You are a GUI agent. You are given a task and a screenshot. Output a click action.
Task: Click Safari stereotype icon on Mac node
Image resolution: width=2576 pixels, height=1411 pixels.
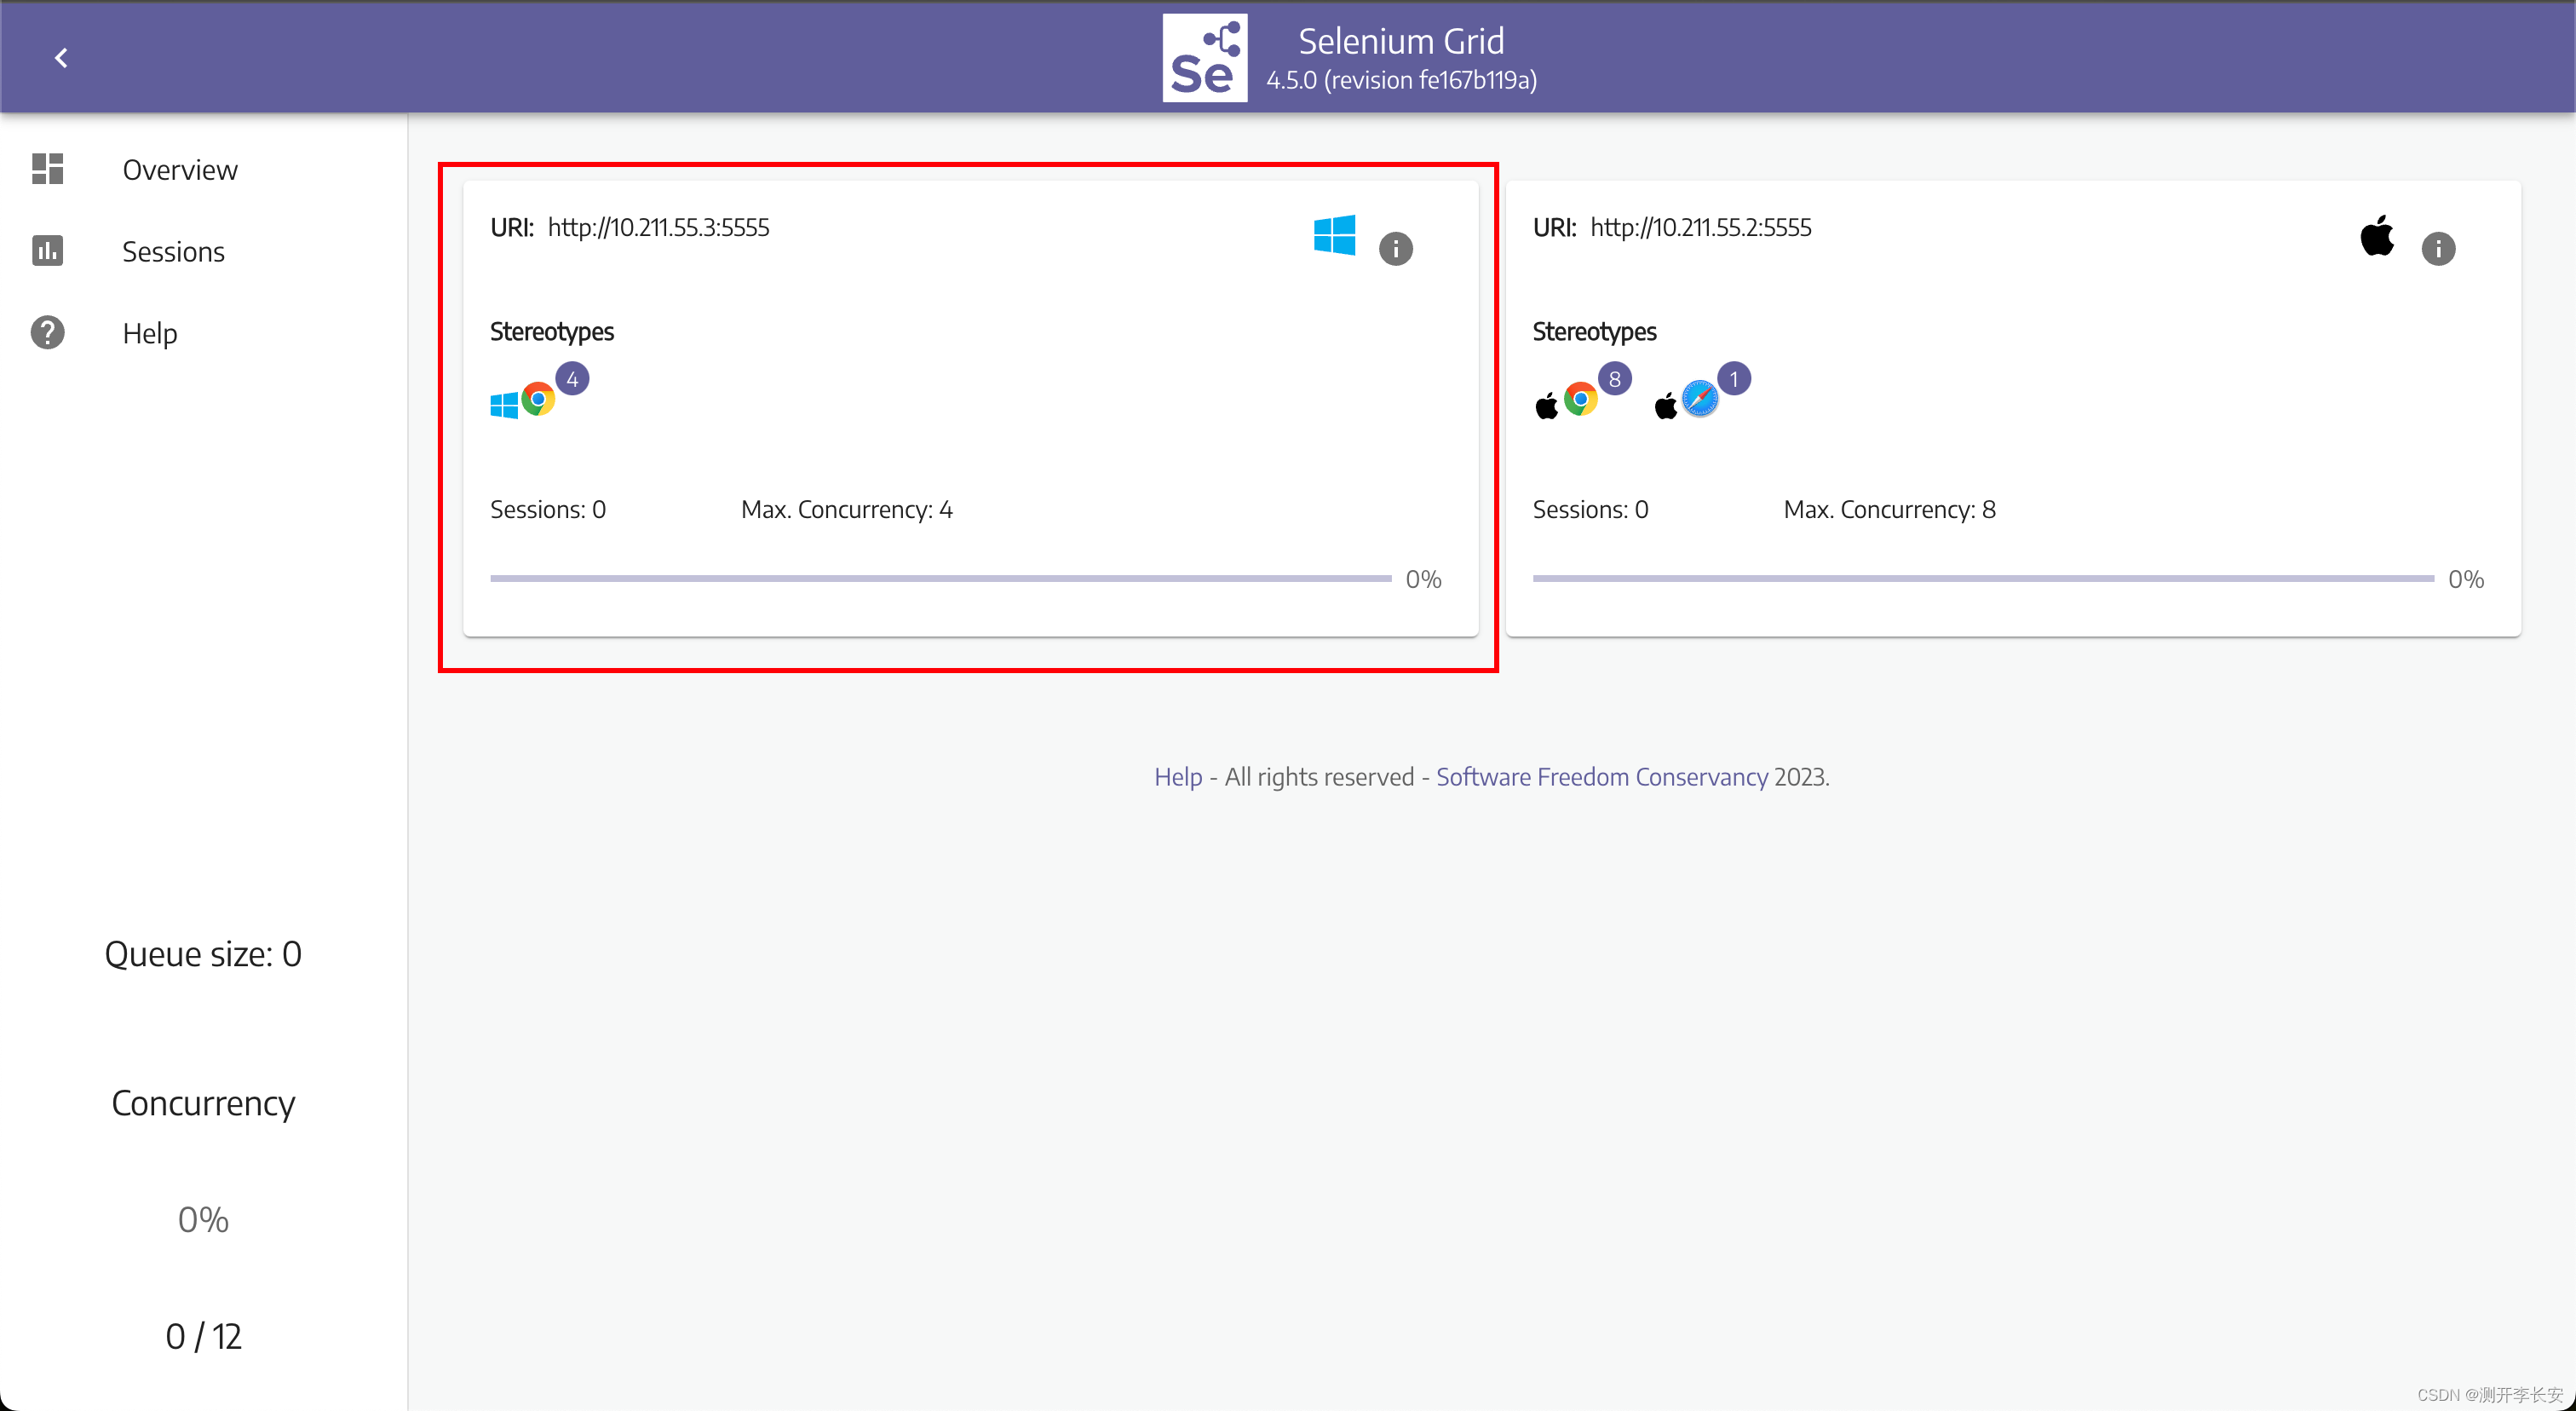point(1700,400)
